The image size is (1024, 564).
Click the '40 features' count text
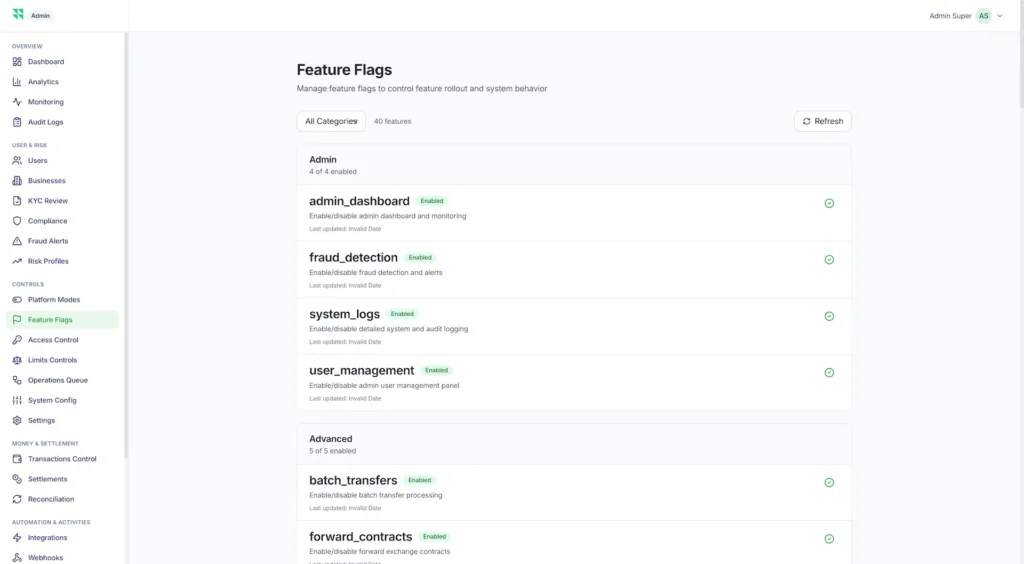coord(392,121)
